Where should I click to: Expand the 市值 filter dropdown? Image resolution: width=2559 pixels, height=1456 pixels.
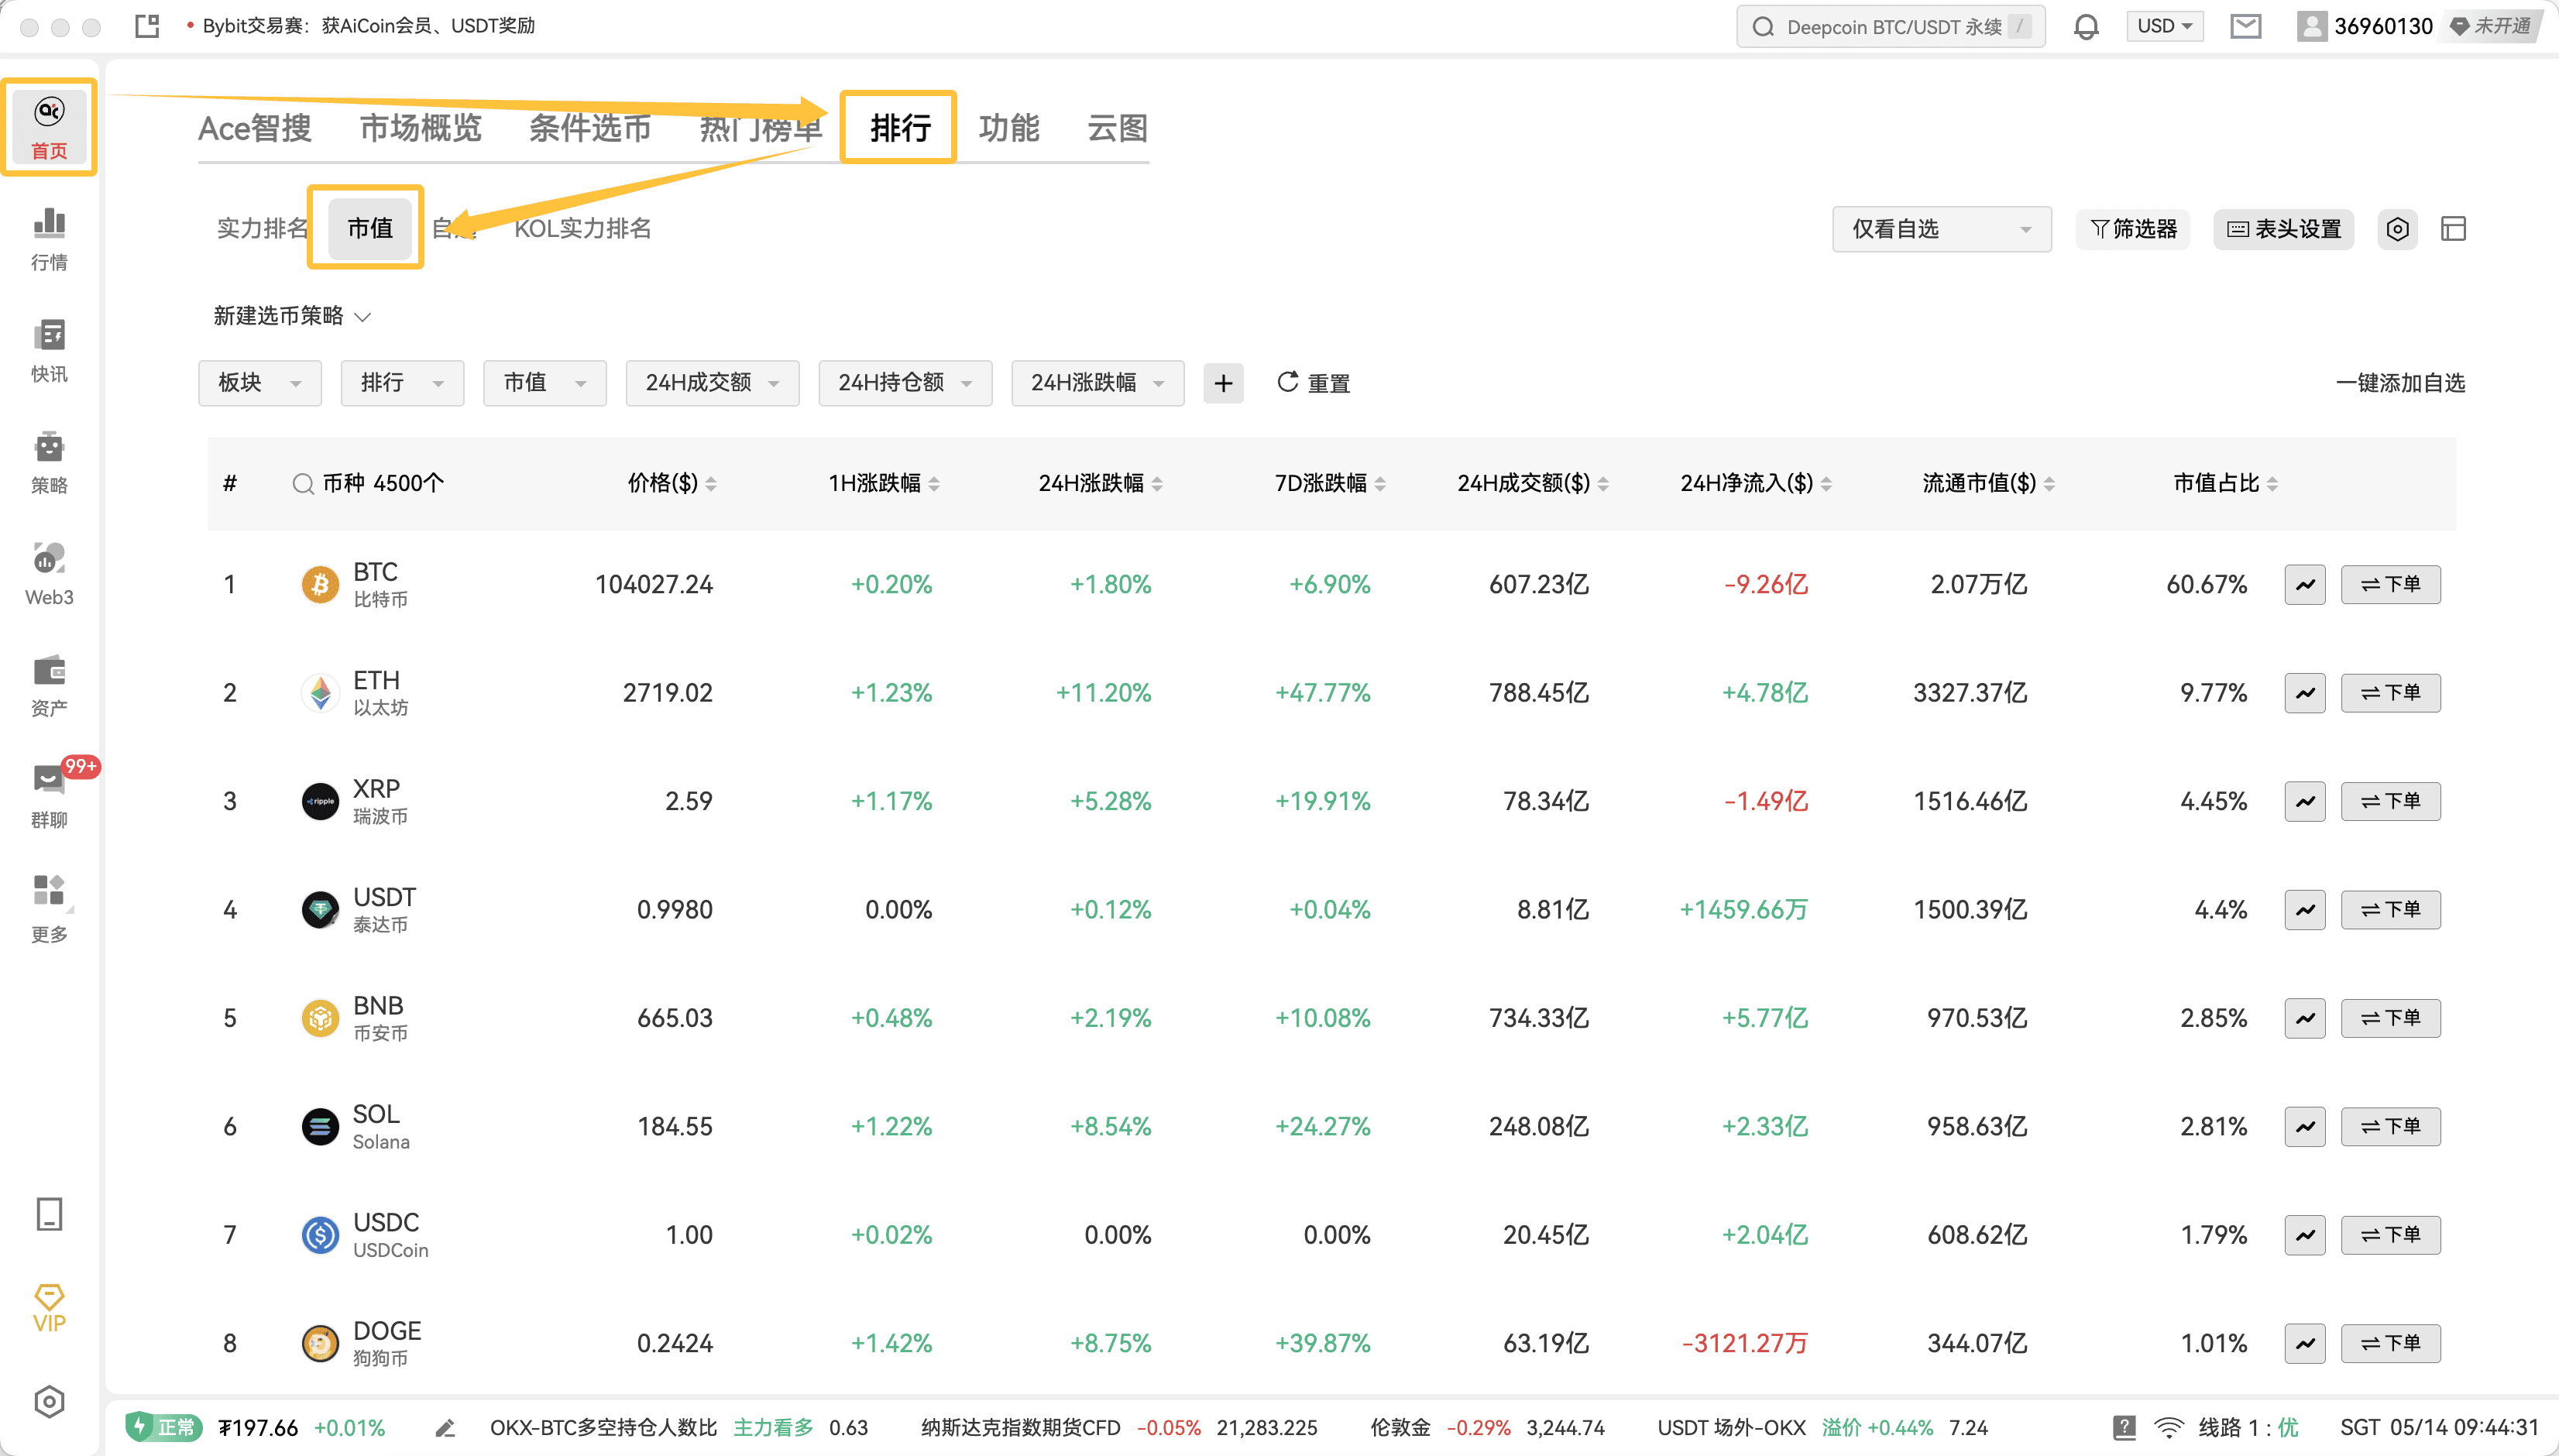coord(545,383)
